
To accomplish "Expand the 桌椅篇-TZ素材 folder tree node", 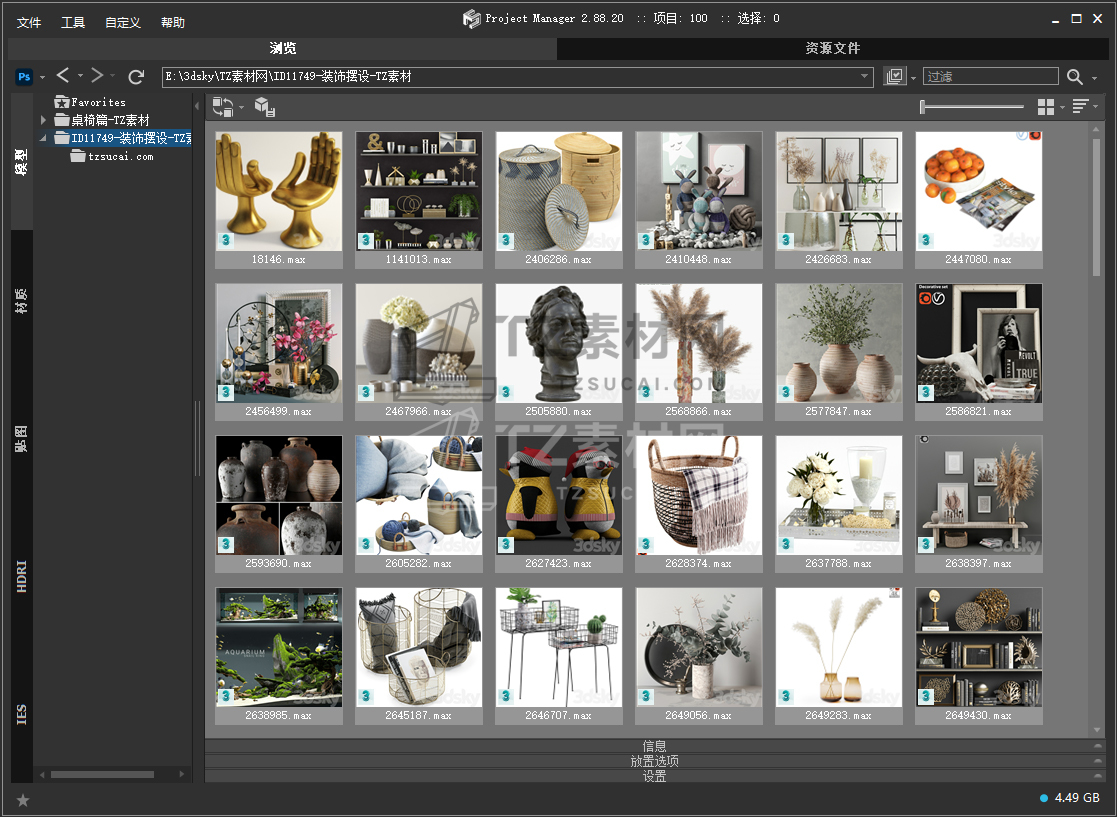I will pos(43,120).
